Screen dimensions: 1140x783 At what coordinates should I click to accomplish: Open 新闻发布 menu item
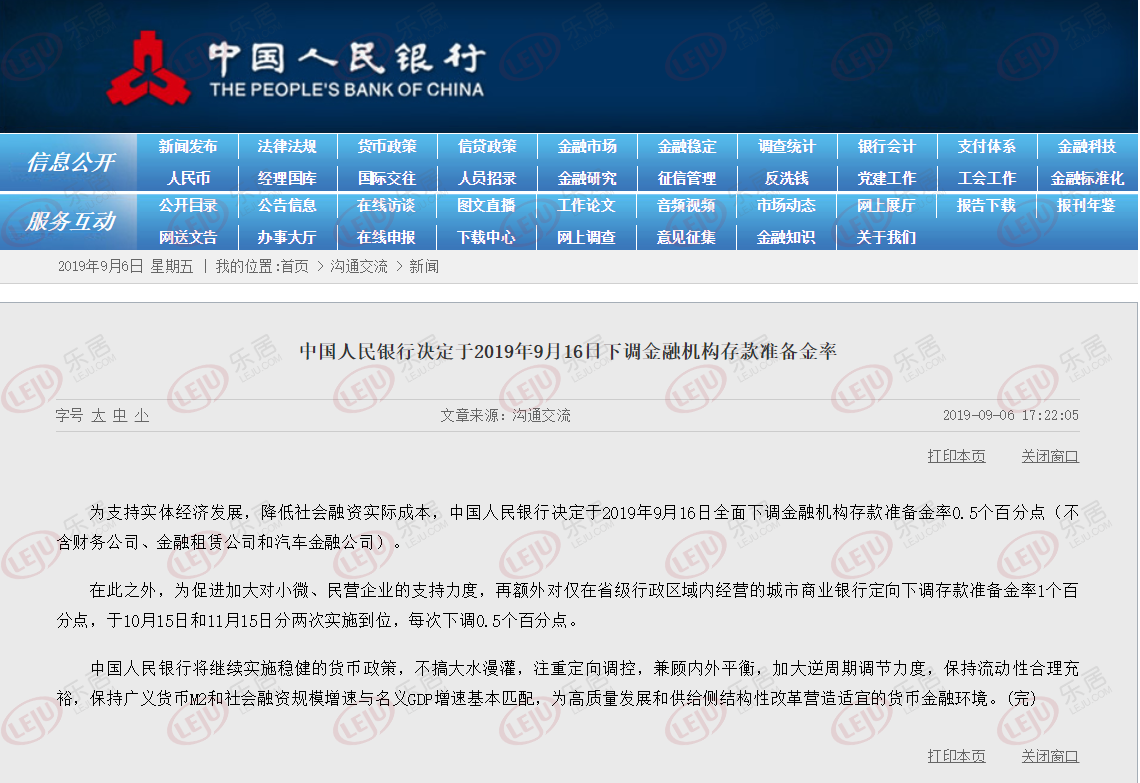[188, 146]
